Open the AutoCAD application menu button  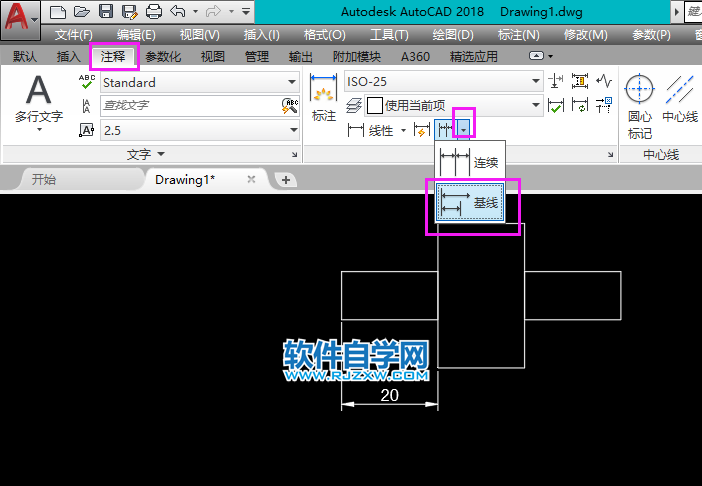[20, 20]
